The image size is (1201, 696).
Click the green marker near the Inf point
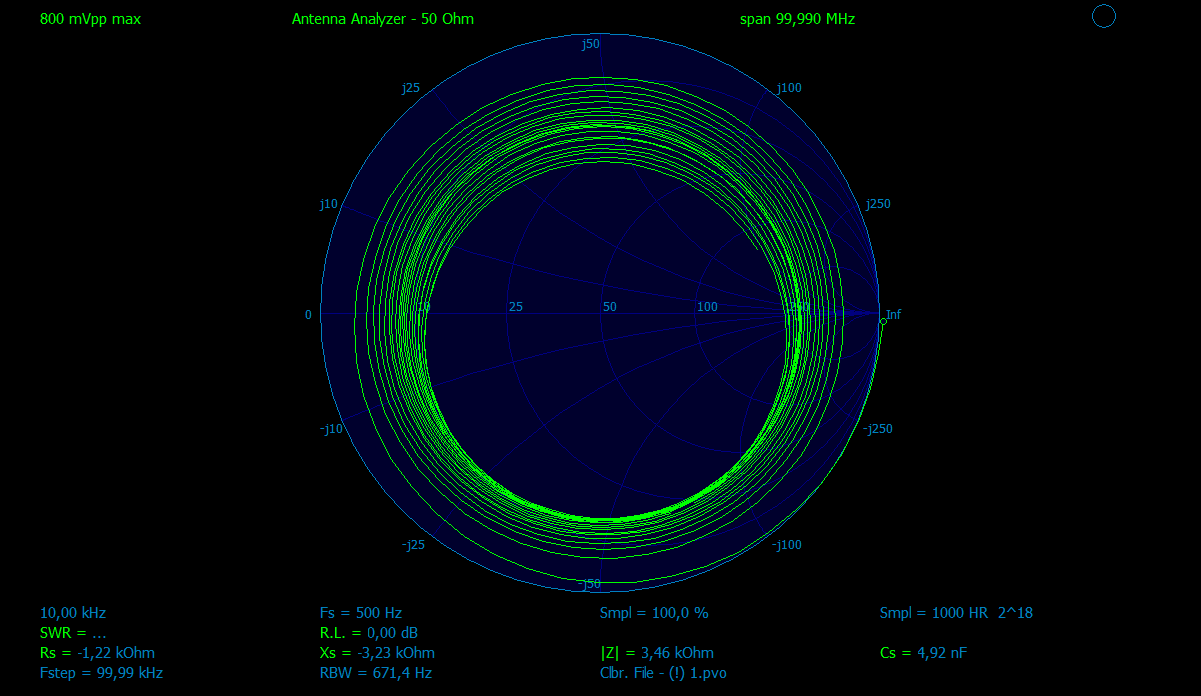(x=883, y=321)
